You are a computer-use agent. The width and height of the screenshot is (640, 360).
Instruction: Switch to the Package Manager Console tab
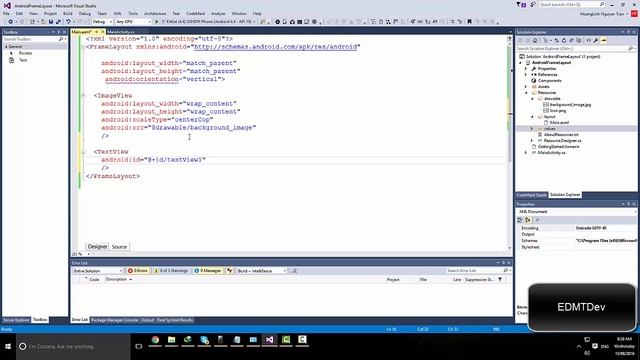click(114, 320)
